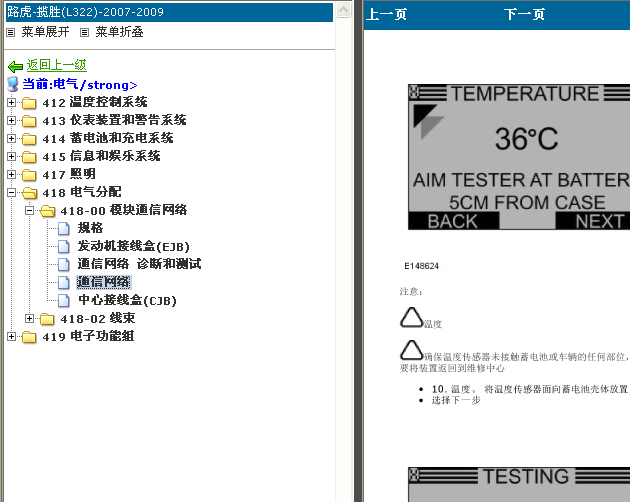Click warning triangle beside 温度 note
This screenshot has height=502, width=630.
pyautogui.click(x=411, y=318)
